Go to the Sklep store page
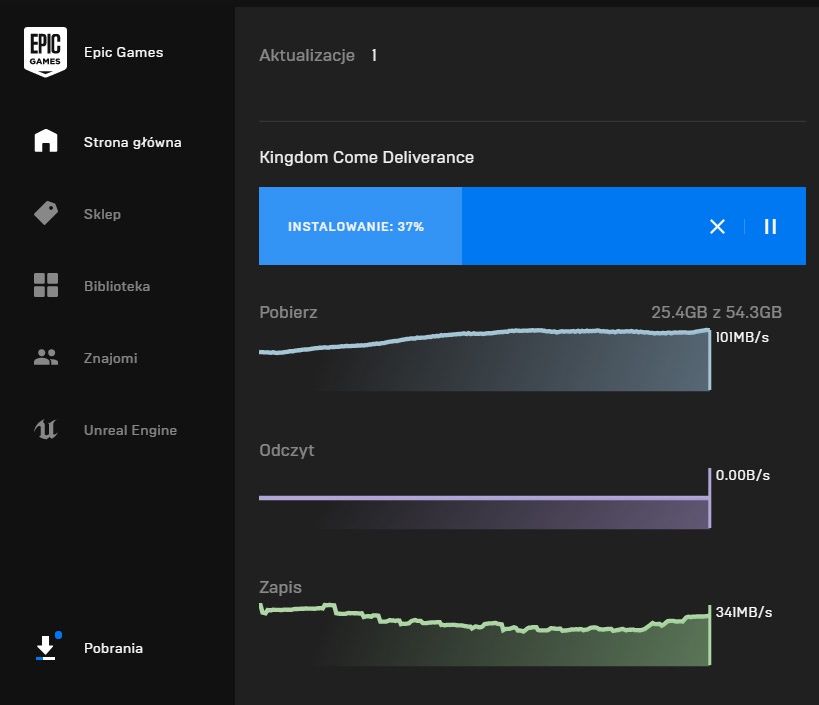 point(102,214)
